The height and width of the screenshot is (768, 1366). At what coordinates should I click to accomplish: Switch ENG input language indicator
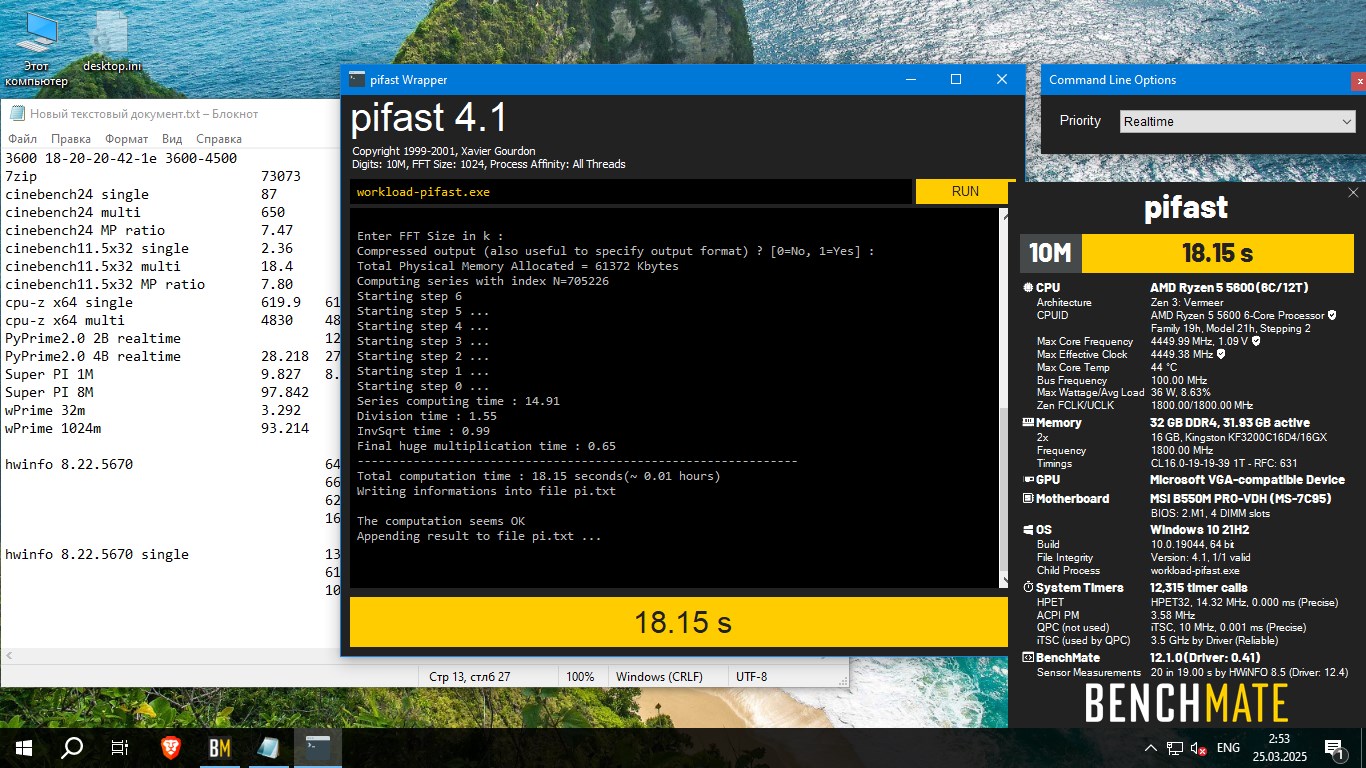(1228, 748)
